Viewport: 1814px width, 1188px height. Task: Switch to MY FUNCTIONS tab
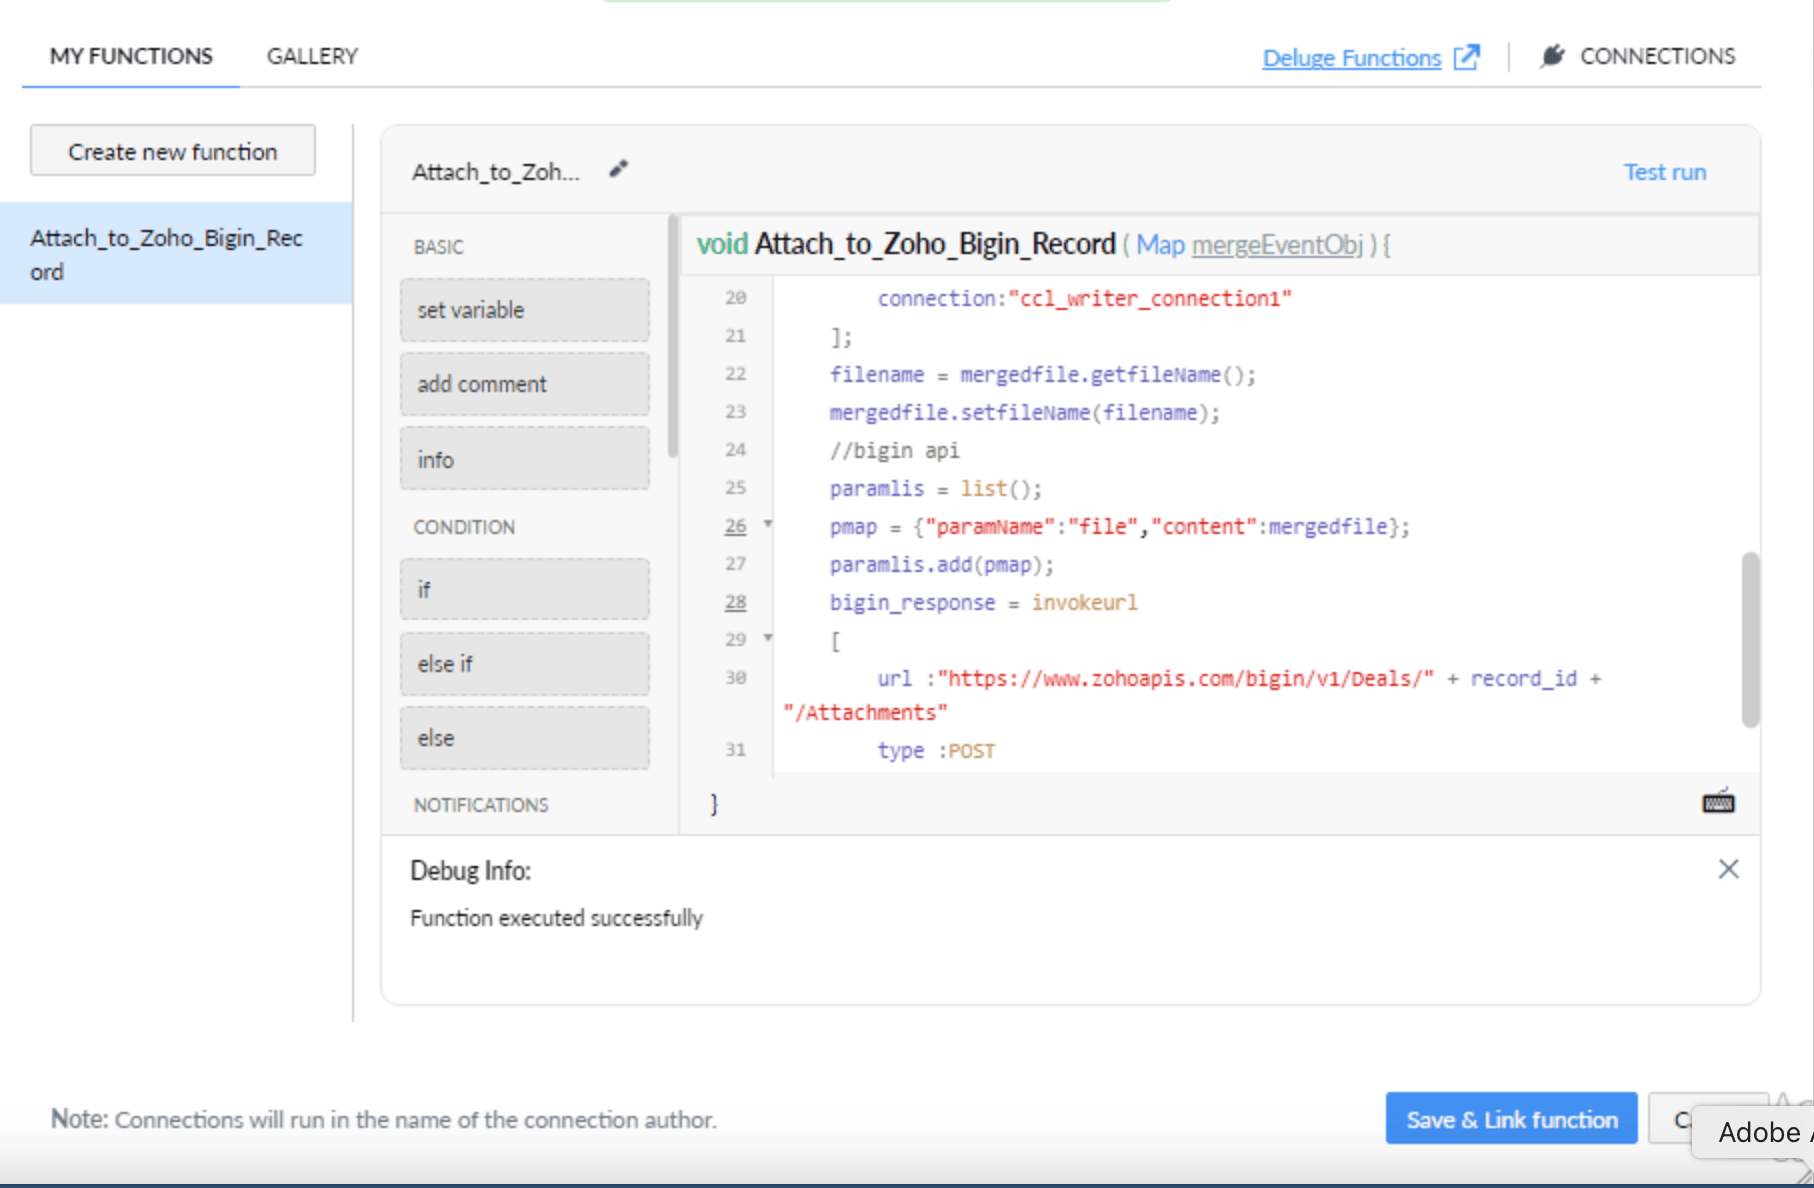131,56
